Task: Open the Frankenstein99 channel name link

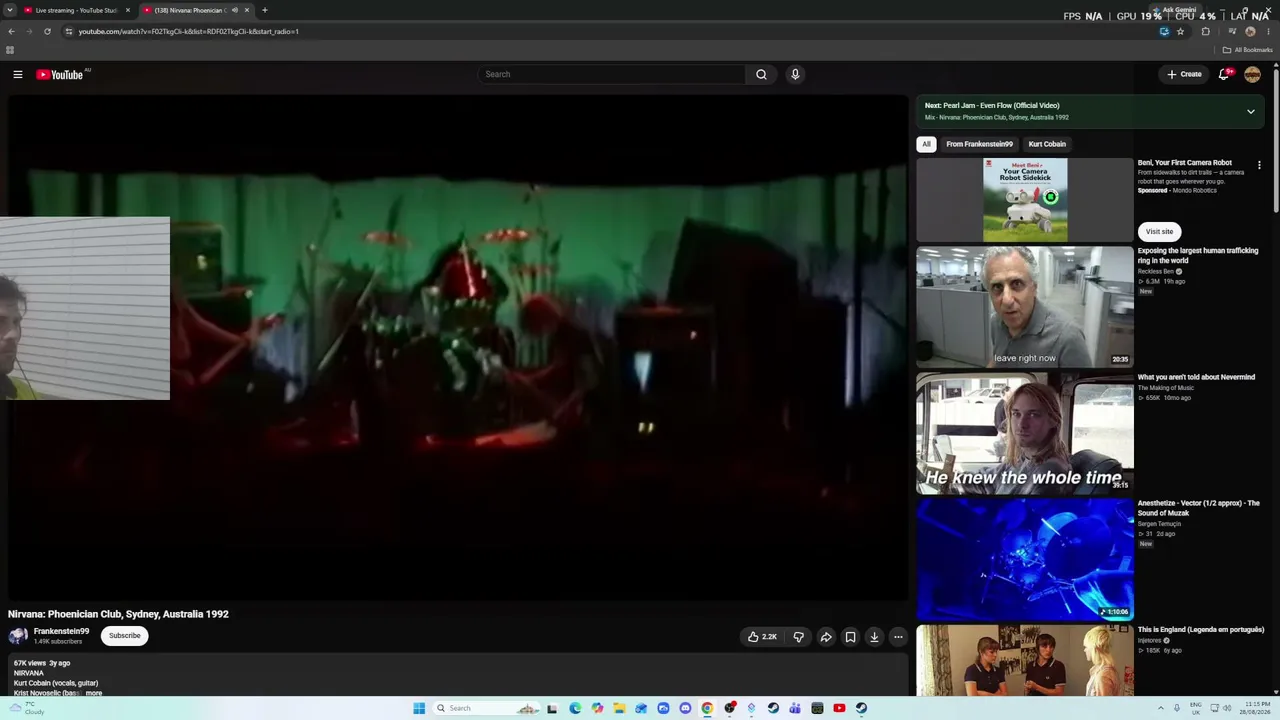Action: click(61, 631)
